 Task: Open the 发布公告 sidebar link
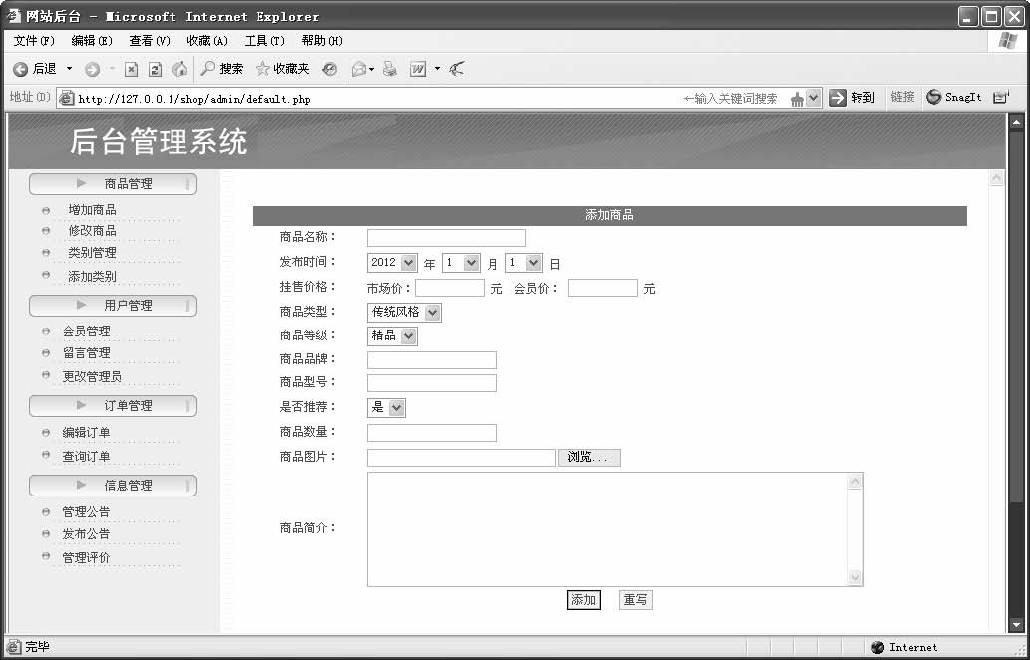pos(87,534)
